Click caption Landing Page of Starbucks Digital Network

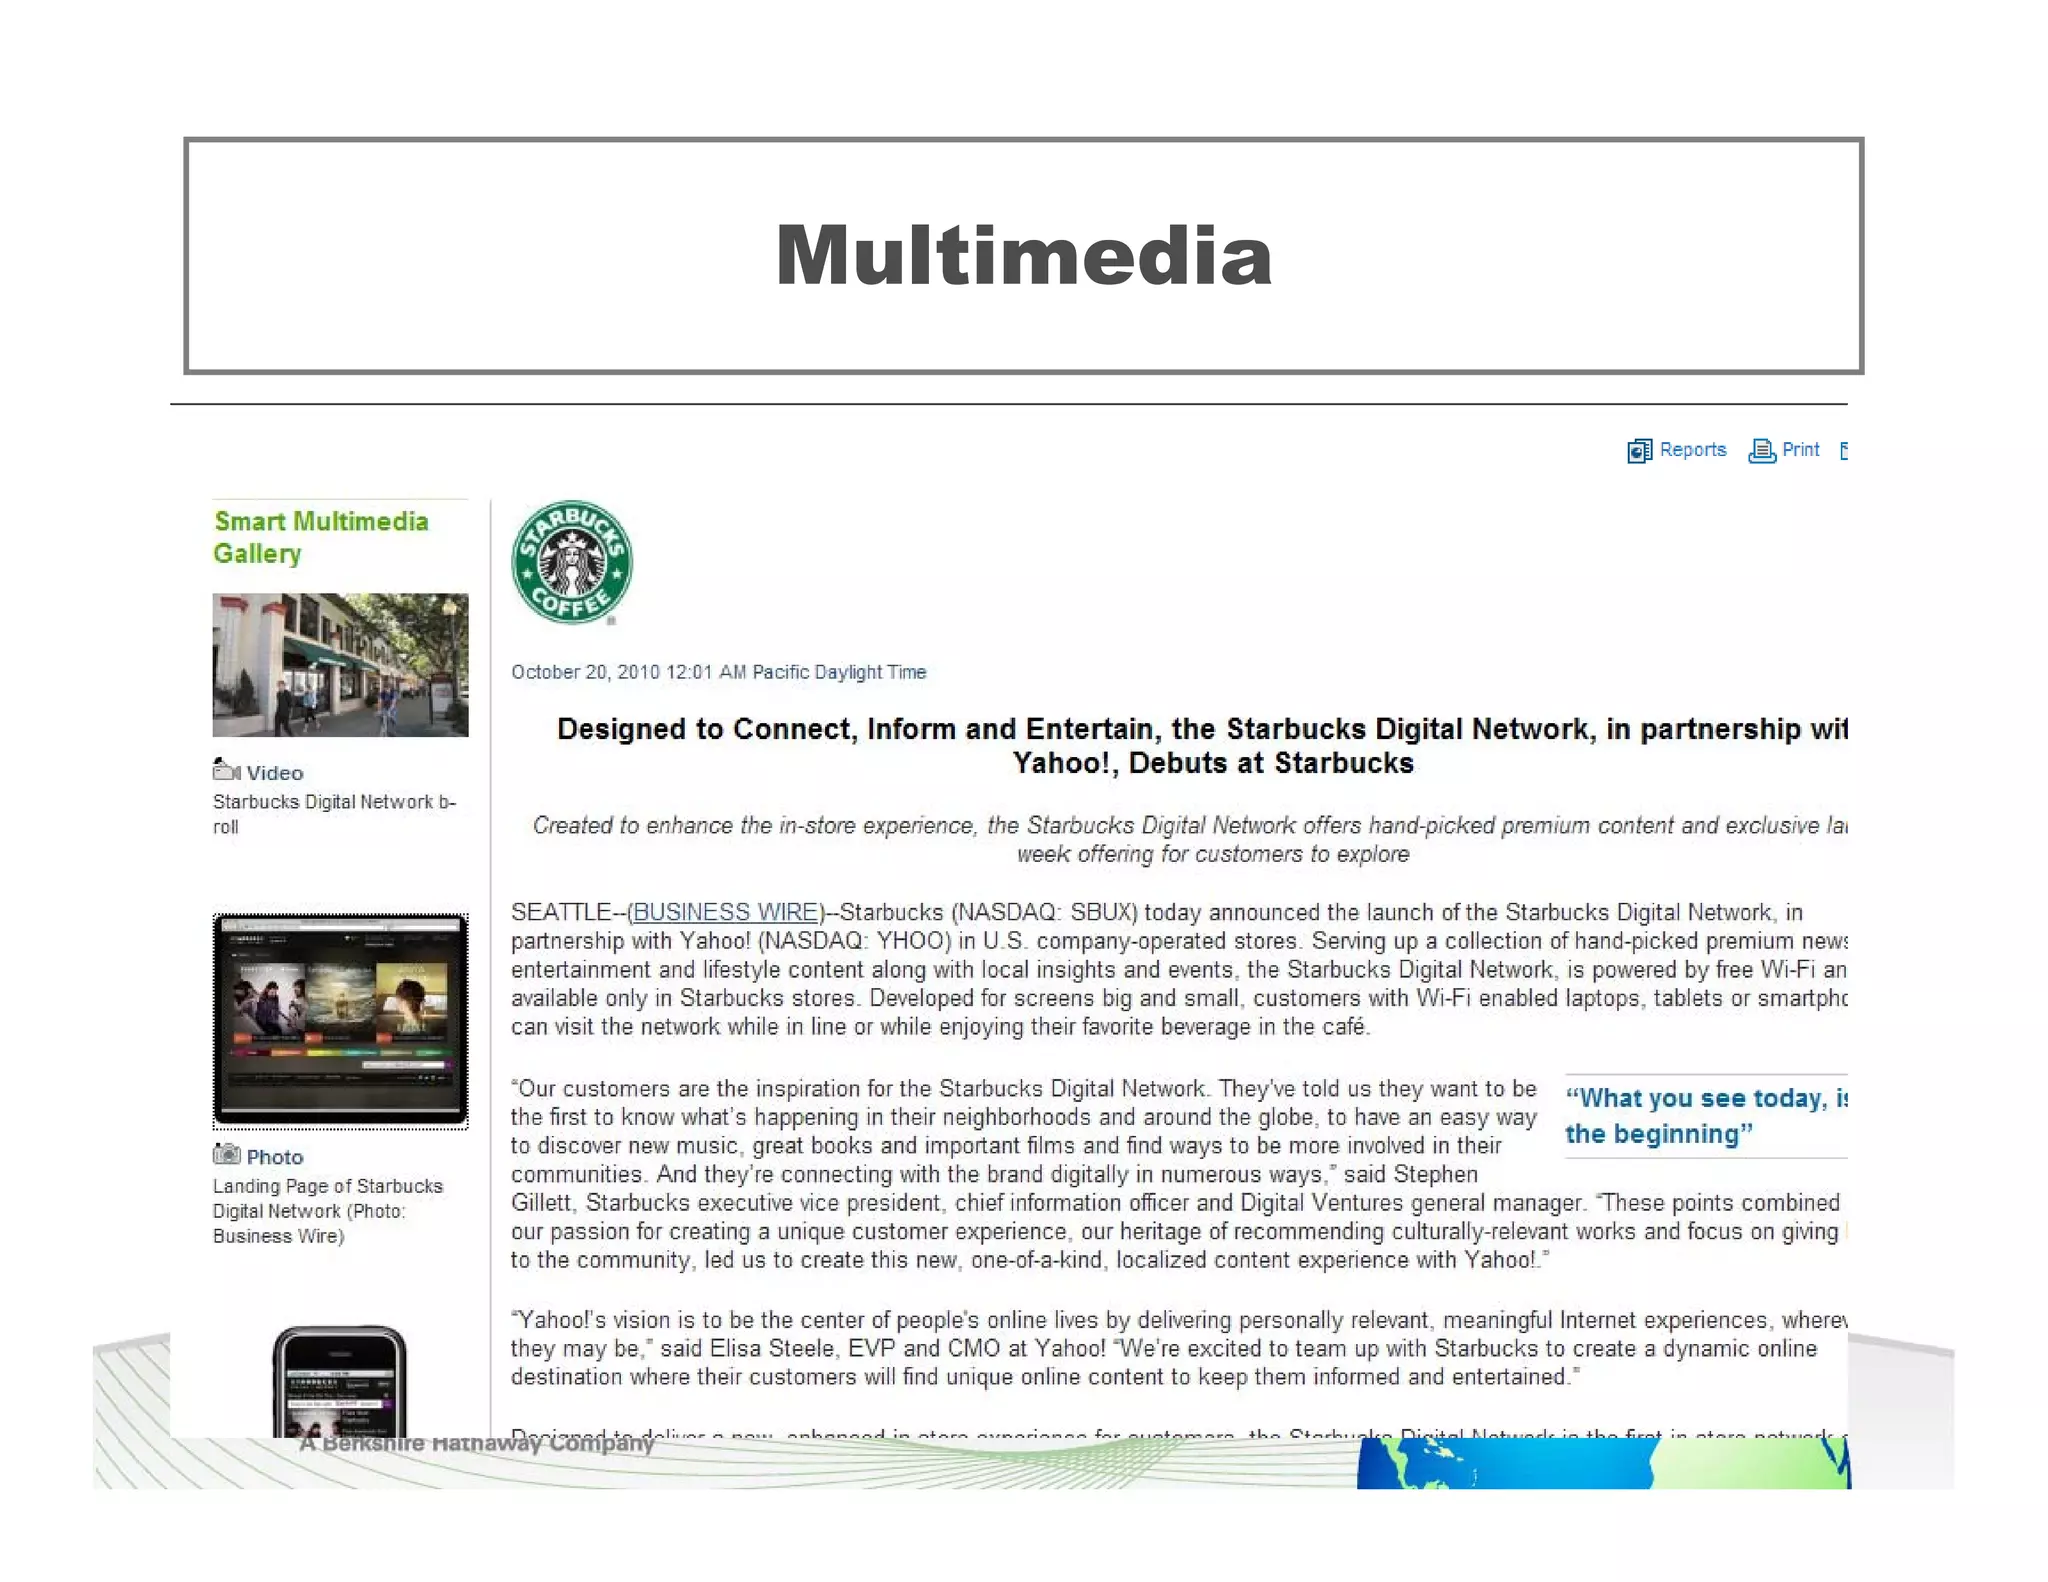point(328,1211)
